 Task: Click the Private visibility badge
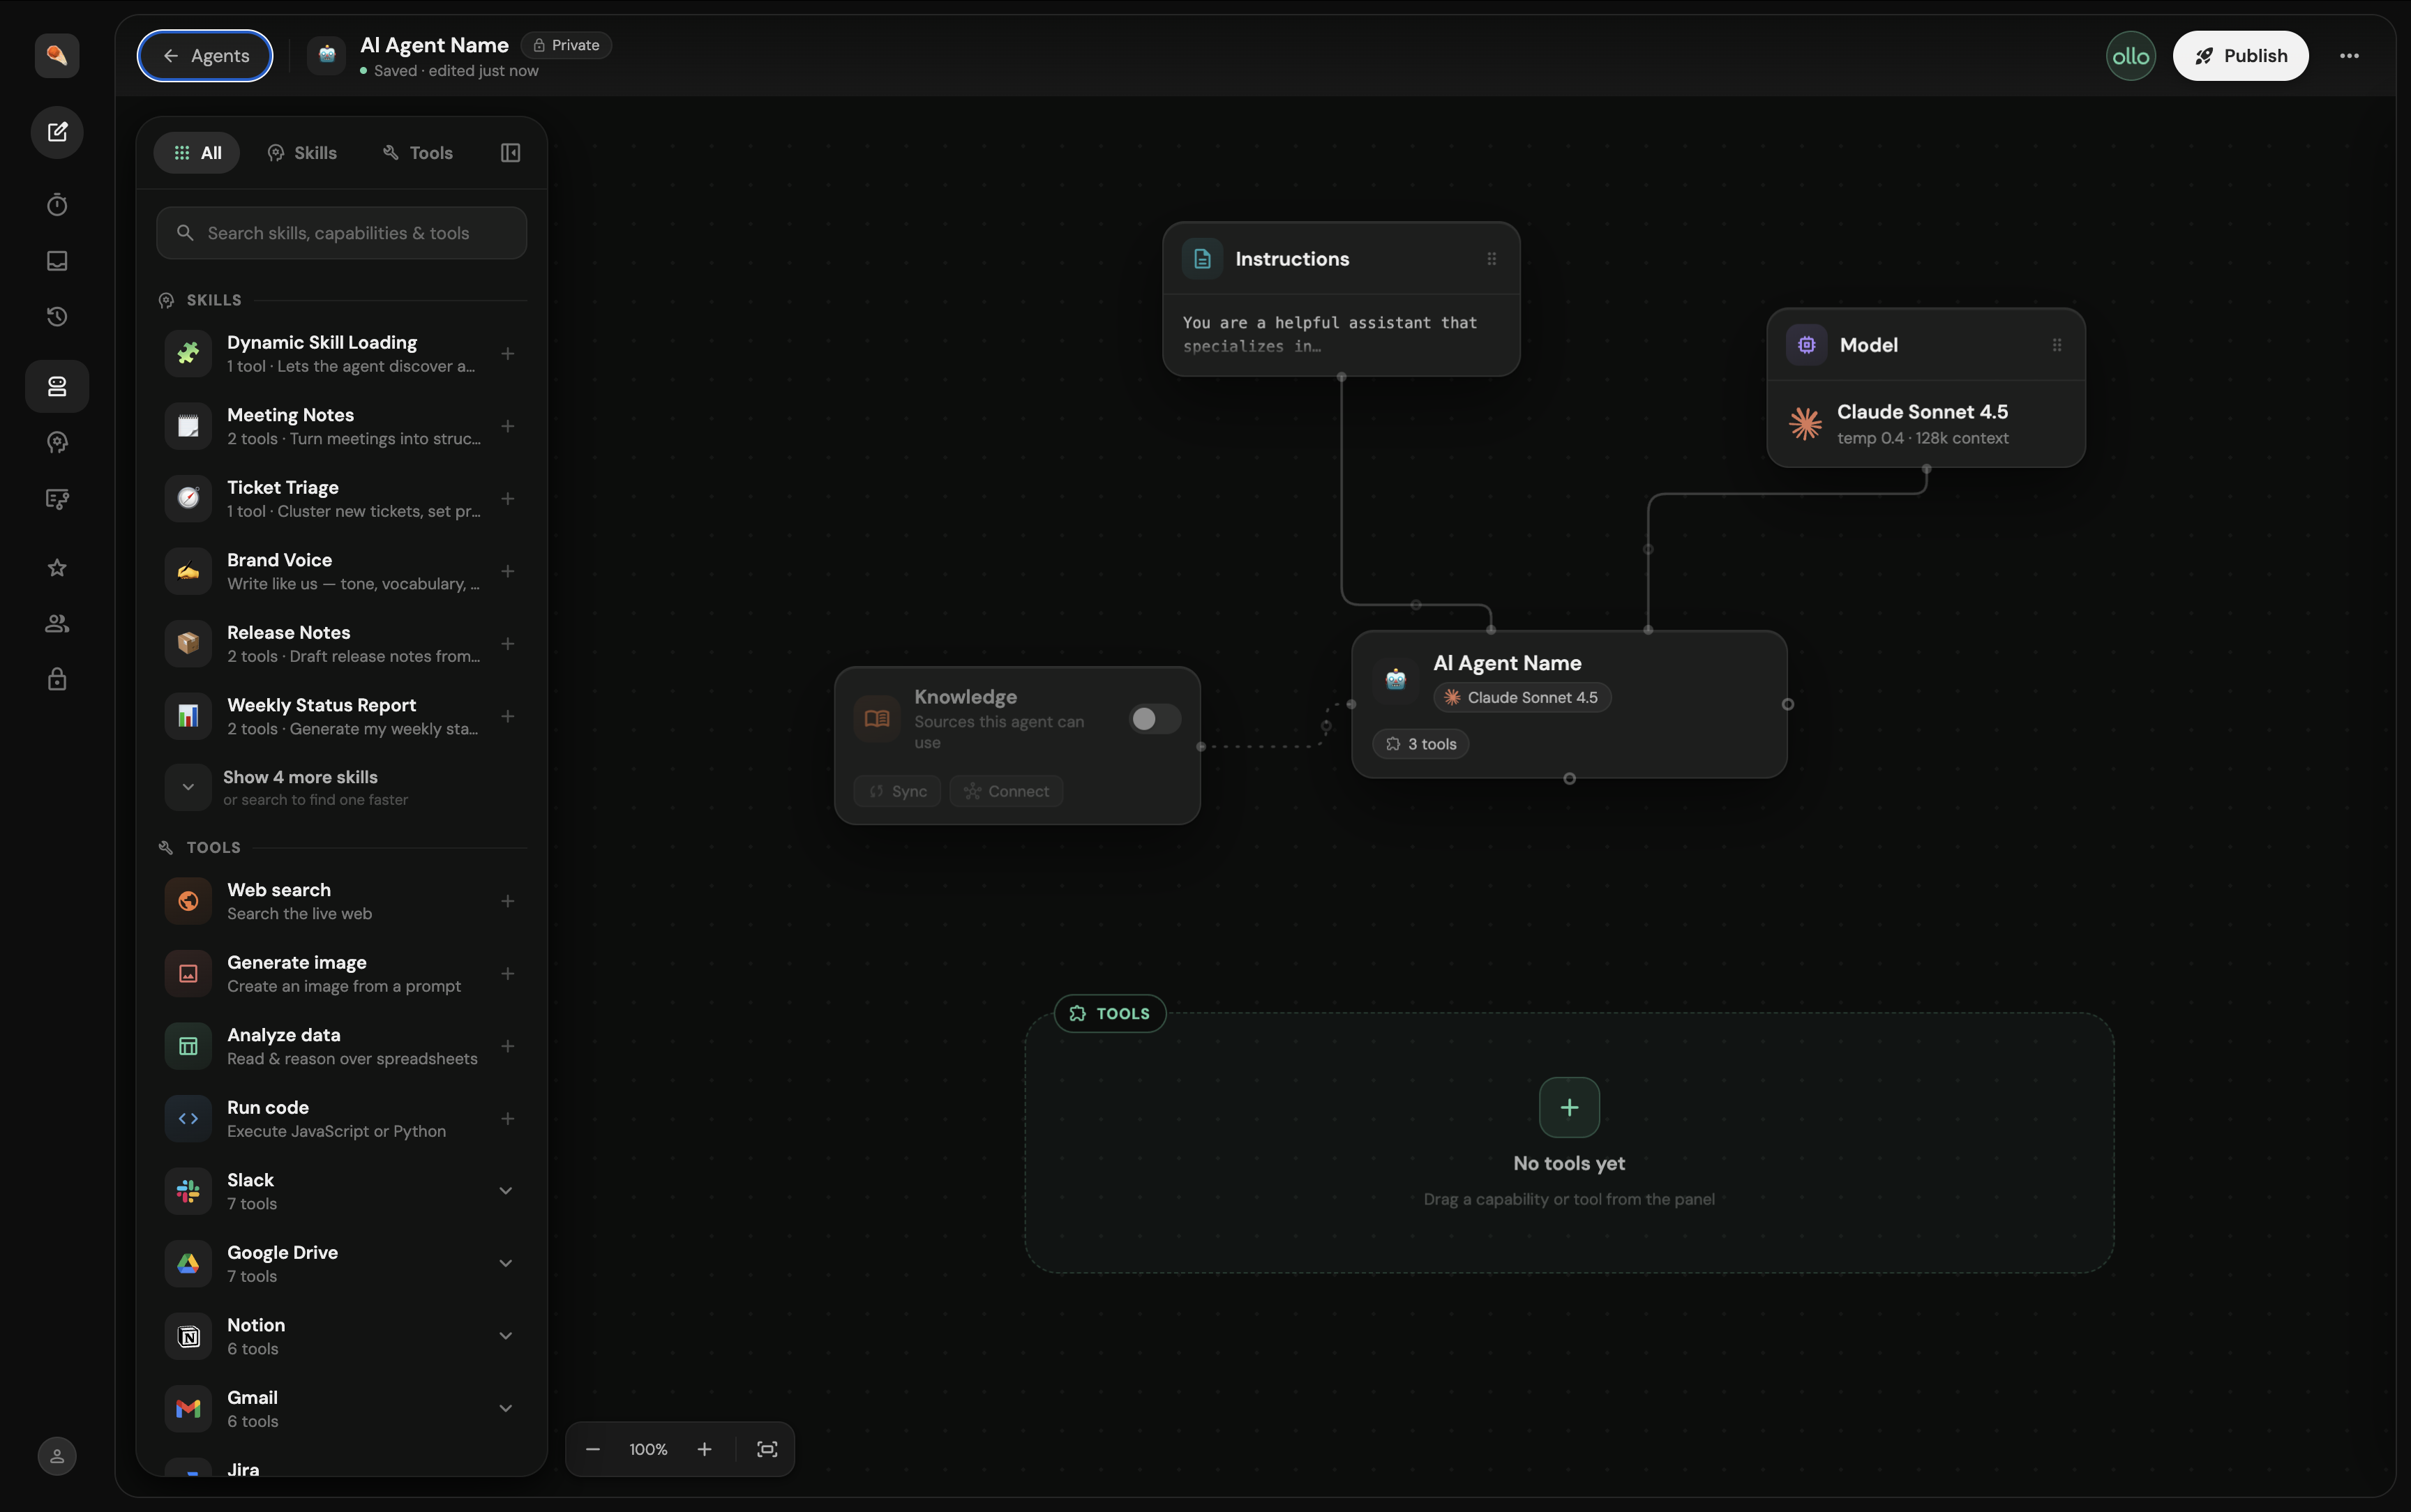tap(566, 45)
